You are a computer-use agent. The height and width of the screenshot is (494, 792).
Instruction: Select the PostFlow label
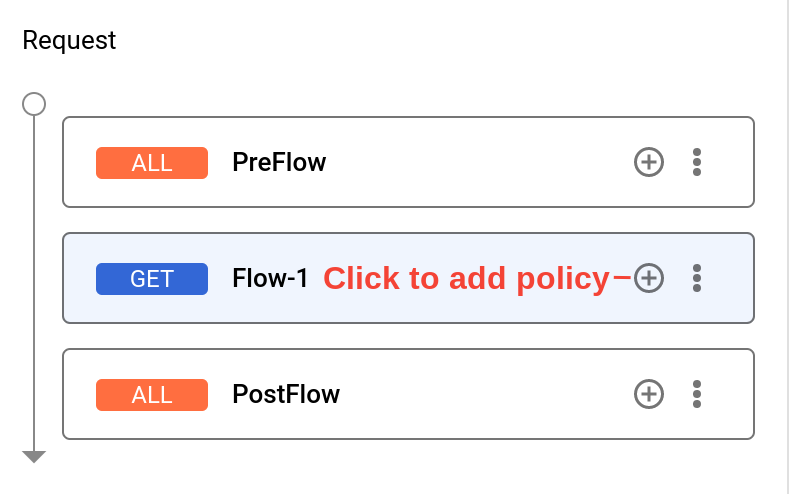(286, 394)
